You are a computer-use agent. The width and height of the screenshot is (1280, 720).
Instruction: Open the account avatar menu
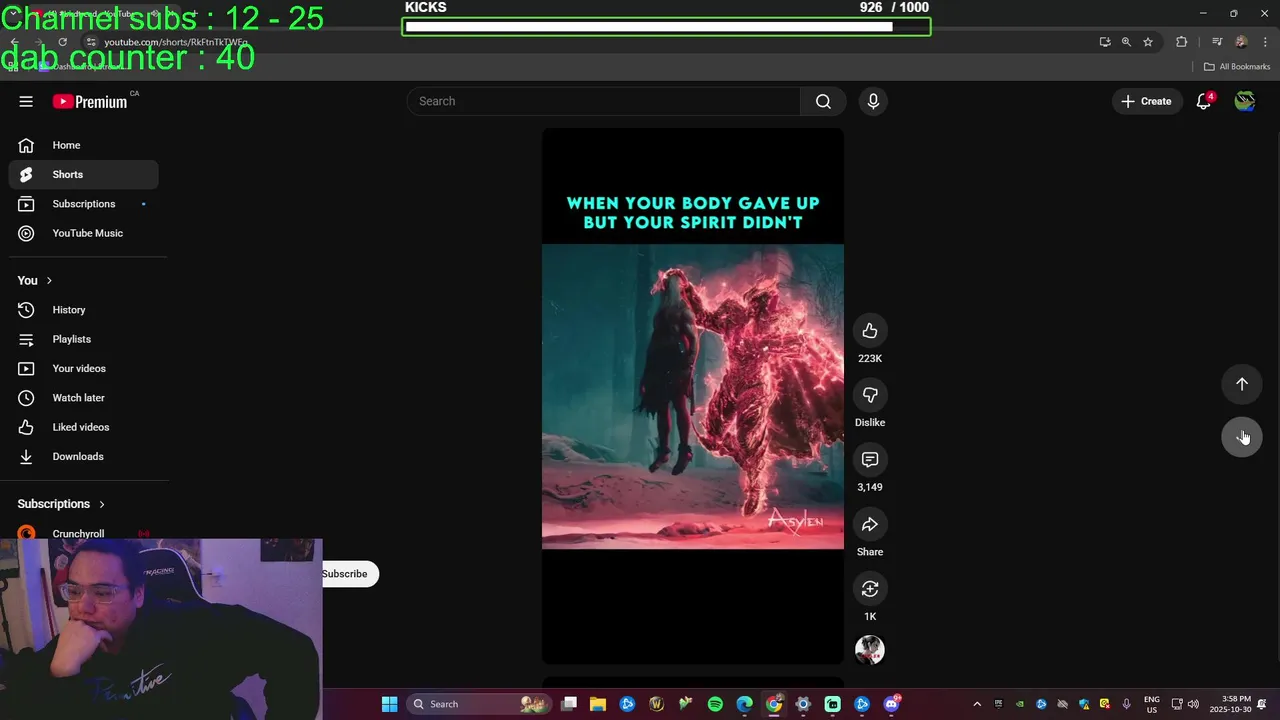click(x=1244, y=101)
